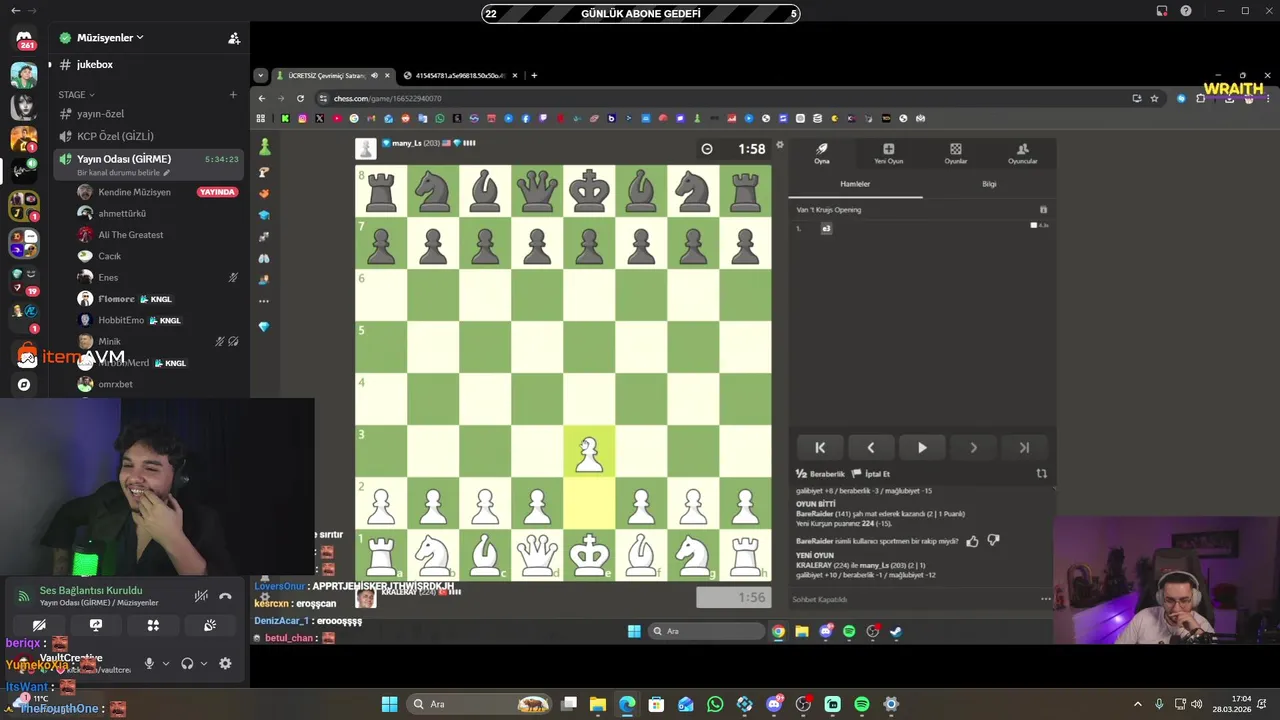Click the Windows Start button on bottom taskbar
Image resolution: width=1280 pixels, height=720 pixels.
(x=389, y=704)
